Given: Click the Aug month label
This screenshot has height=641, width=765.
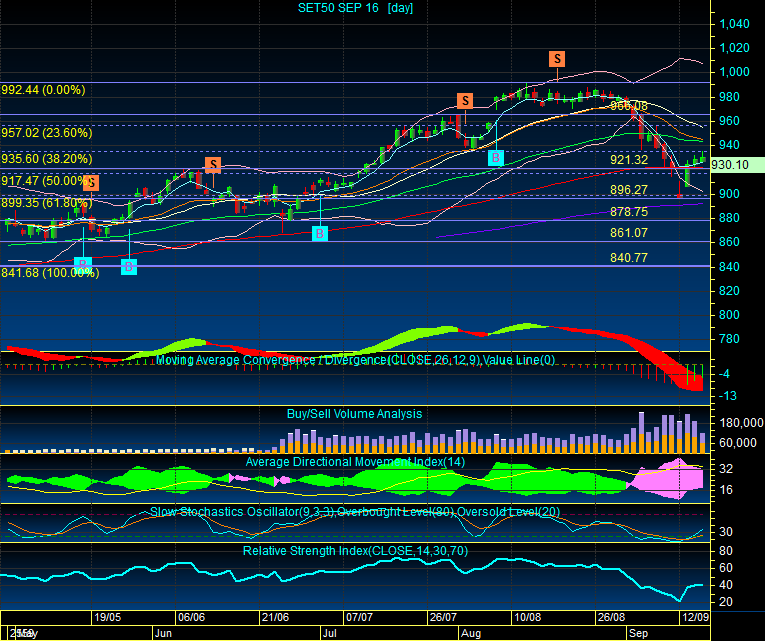Looking at the screenshot, I should click(471, 633).
